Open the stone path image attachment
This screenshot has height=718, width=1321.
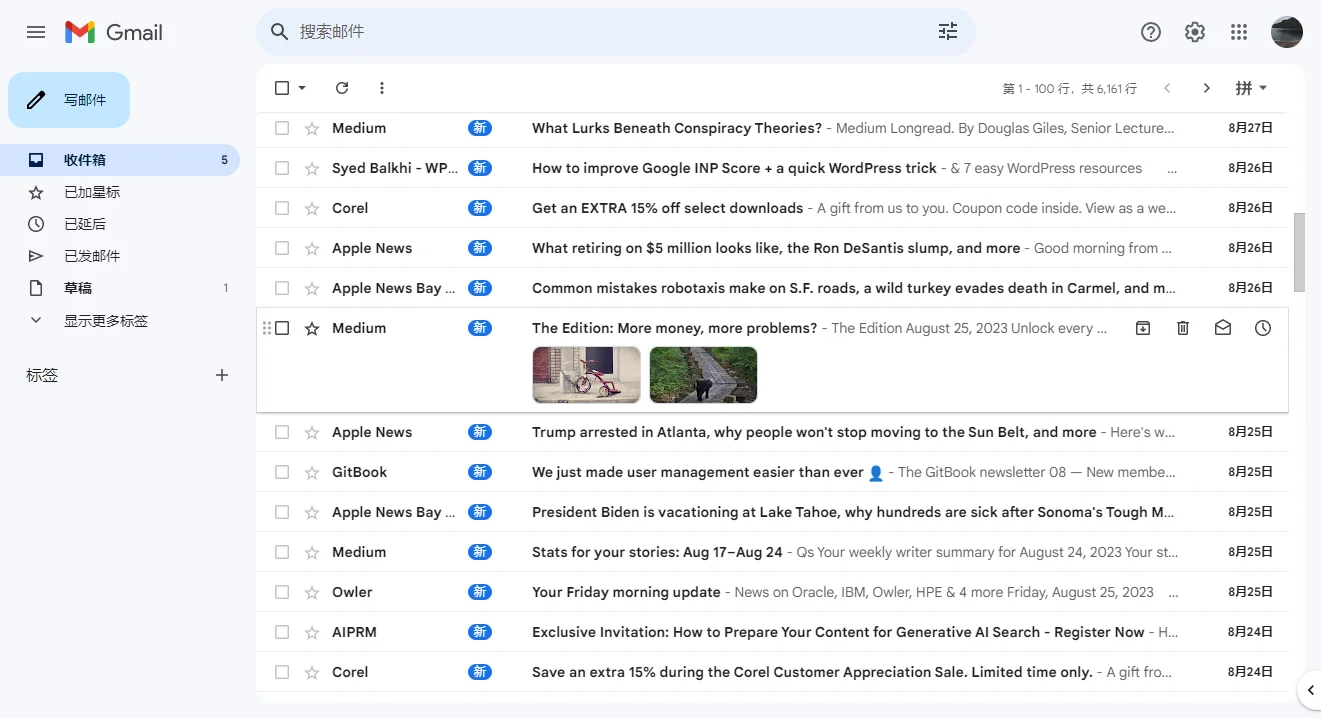(703, 375)
